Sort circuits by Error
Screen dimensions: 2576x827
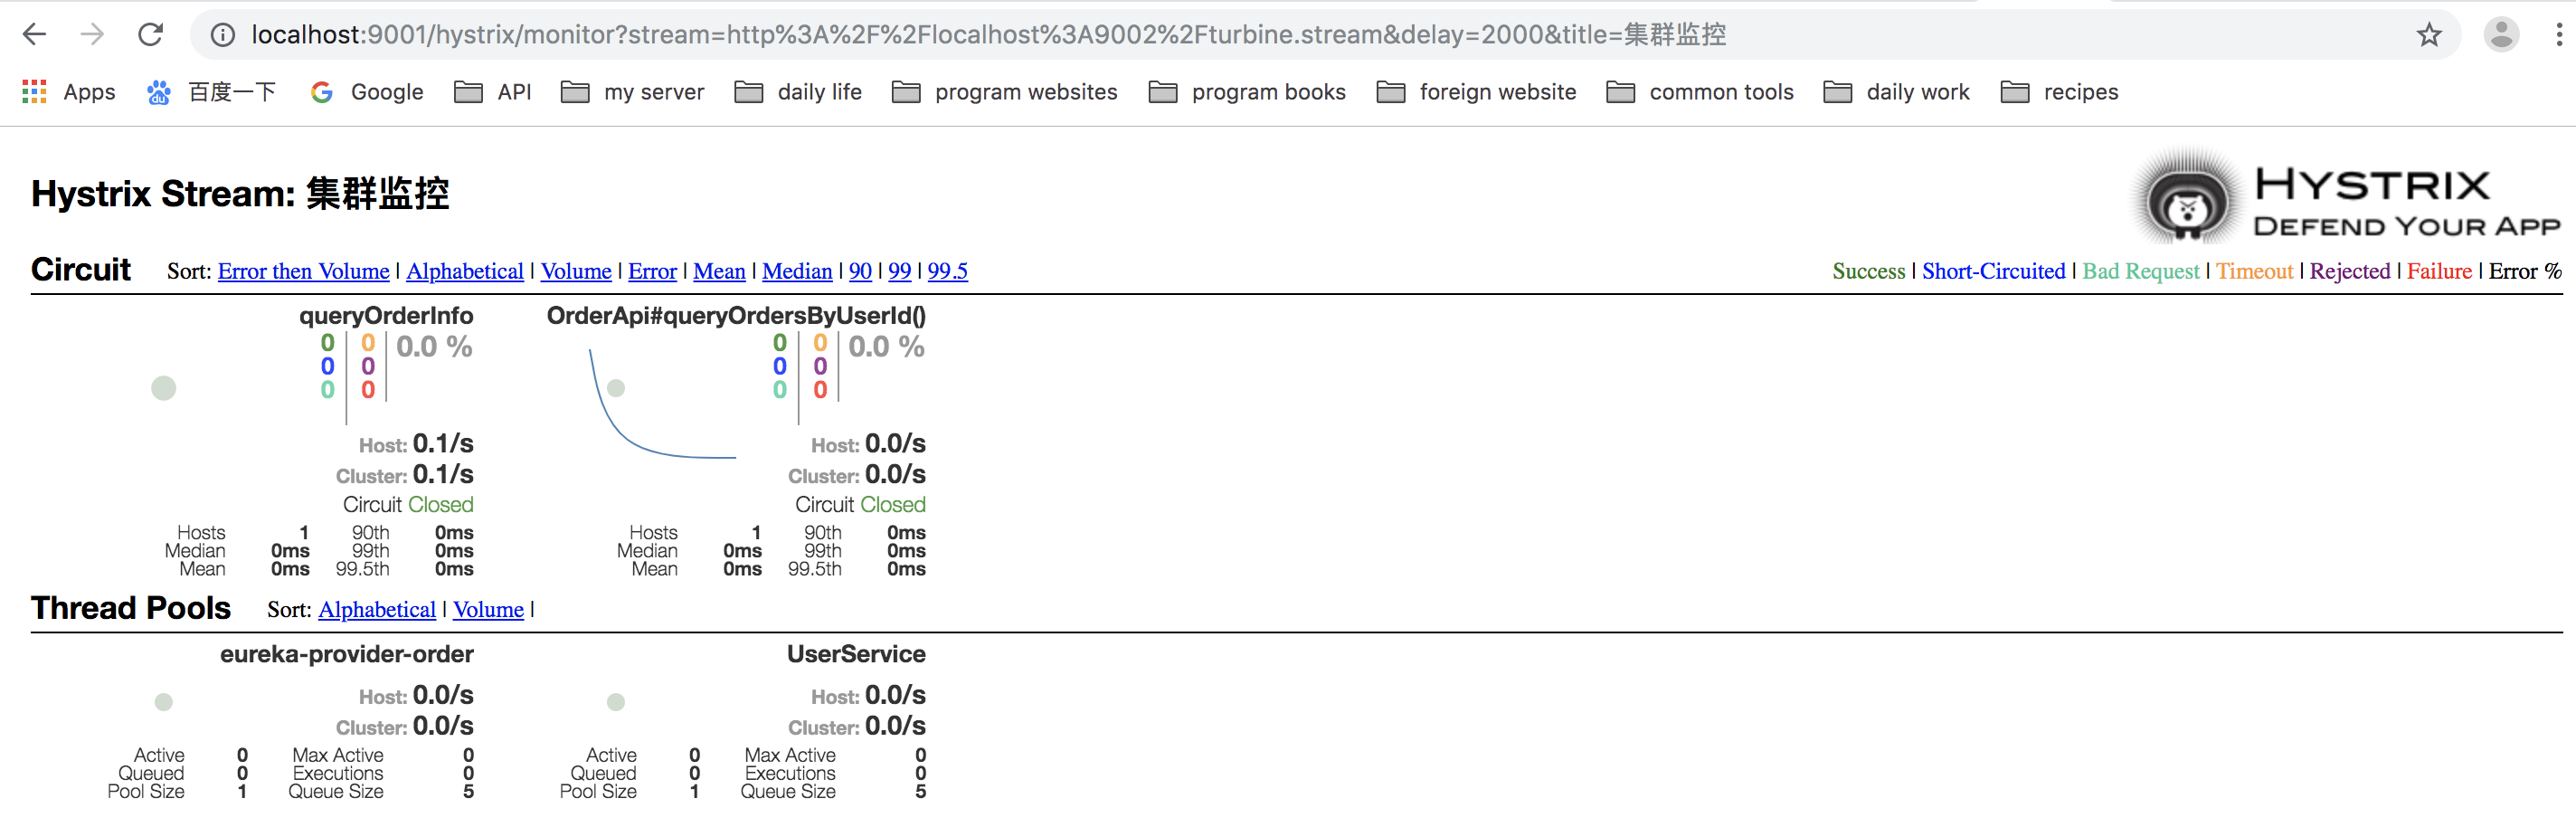coord(652,271)
